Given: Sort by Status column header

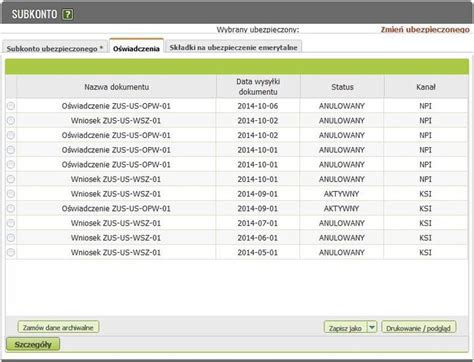Looking at the screenshot, I should pos(342,87).
